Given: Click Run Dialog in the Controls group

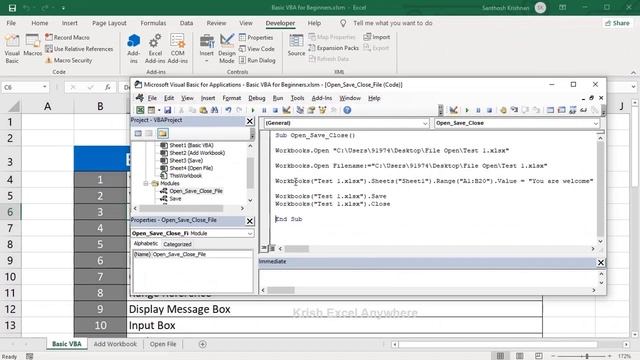Looking at the screenshot, I should tap(257, 60).
